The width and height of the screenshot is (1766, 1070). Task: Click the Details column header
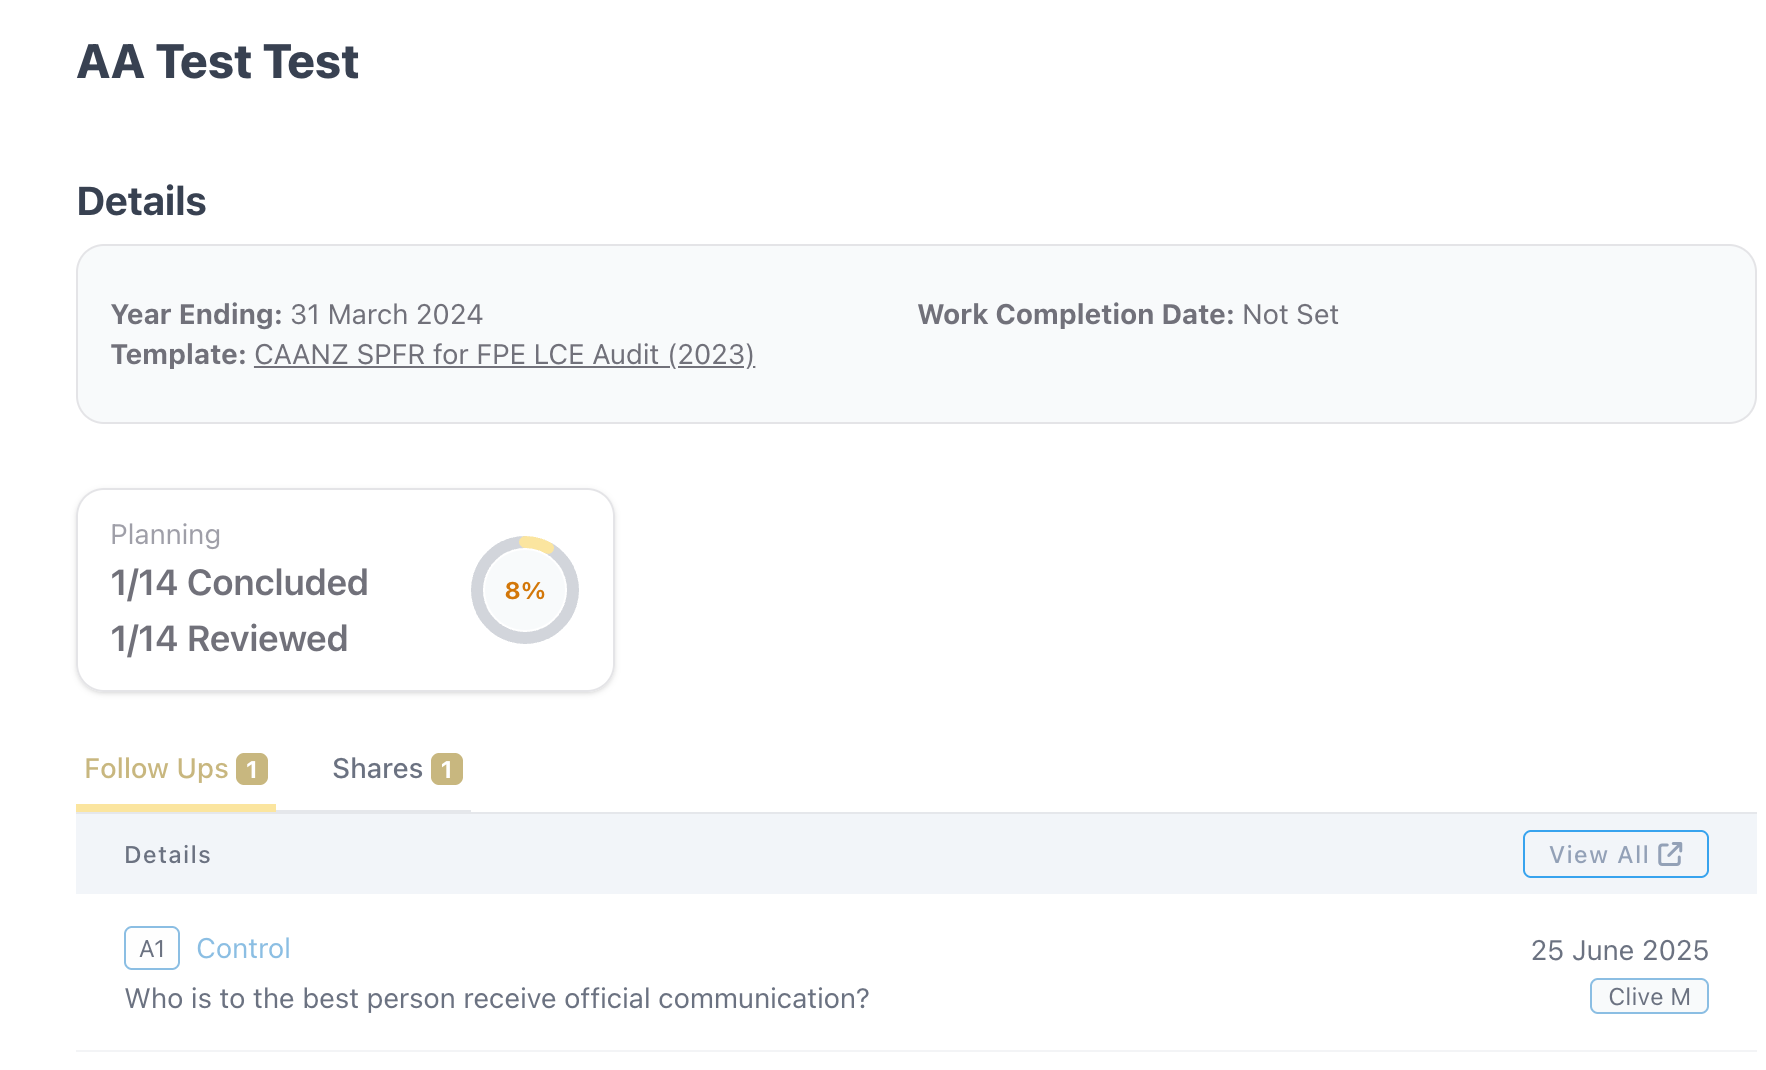tap(168, 855)
